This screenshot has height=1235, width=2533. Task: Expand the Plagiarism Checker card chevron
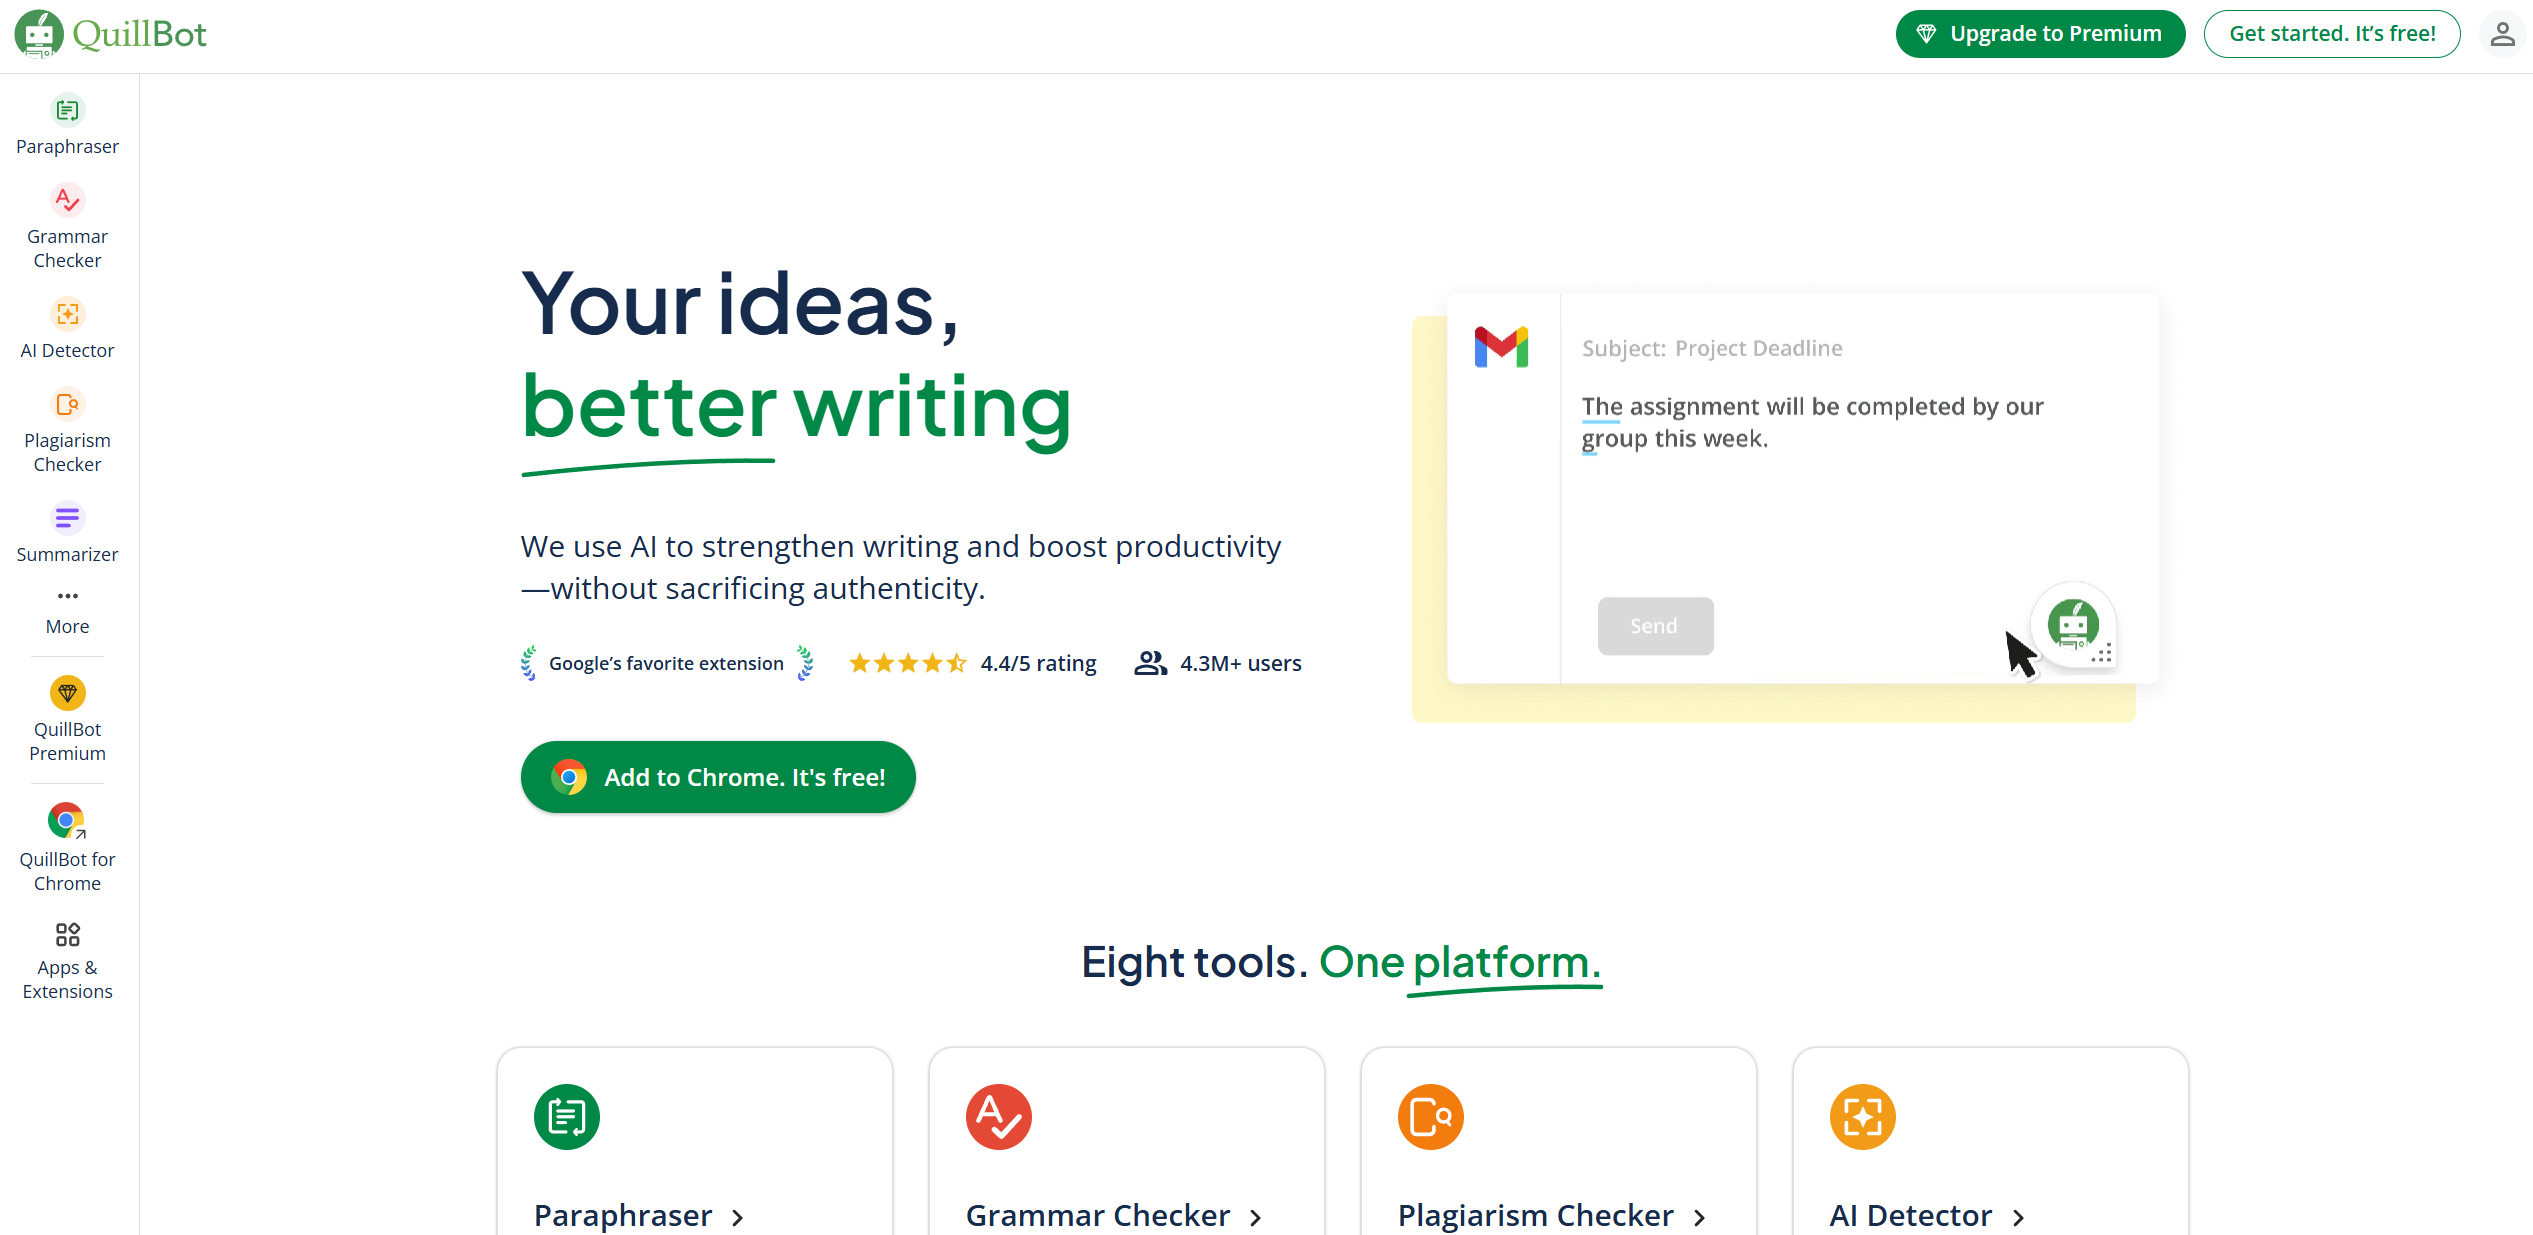click(x=1700, y=1217)
